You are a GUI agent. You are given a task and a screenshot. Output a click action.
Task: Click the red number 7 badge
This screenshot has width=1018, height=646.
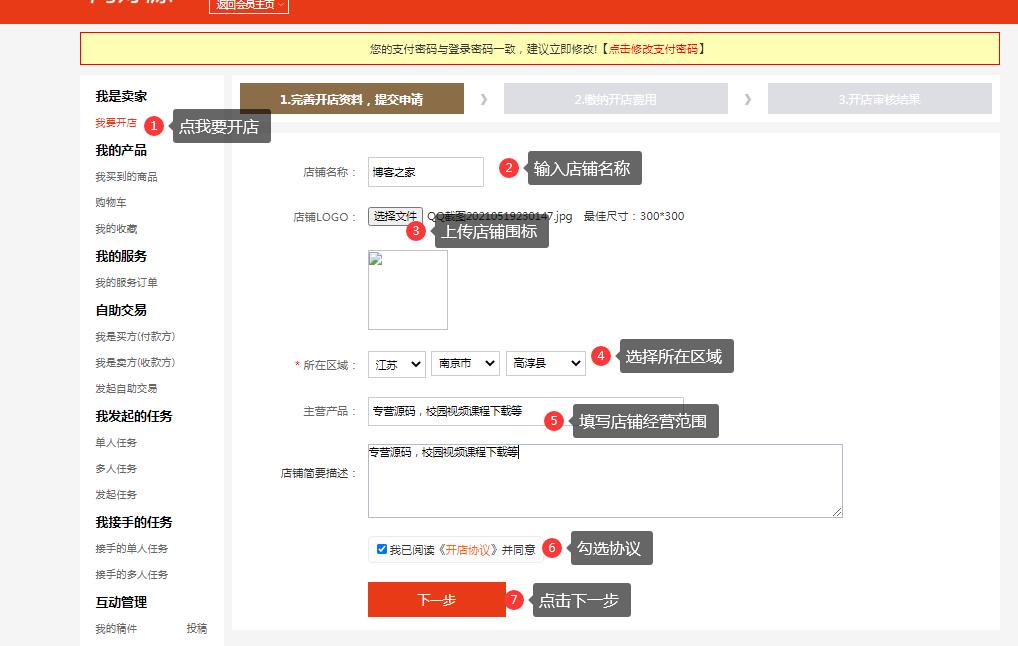point(515,600)
